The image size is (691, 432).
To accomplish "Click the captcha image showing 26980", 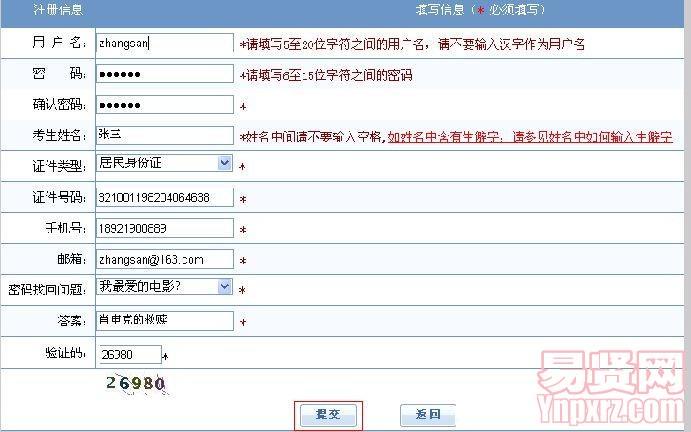I will click(x=136, y=384).
